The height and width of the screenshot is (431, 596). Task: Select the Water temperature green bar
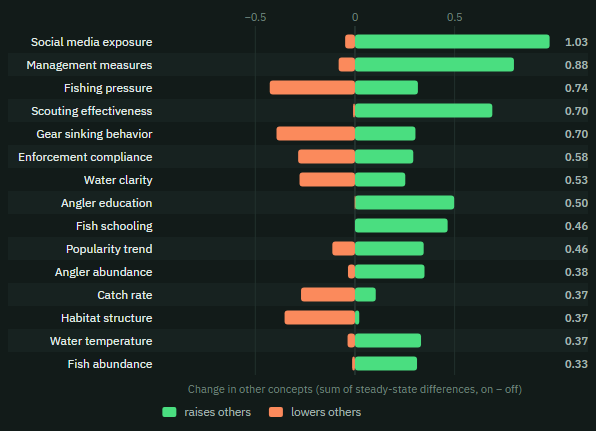[x=388, y=341]
